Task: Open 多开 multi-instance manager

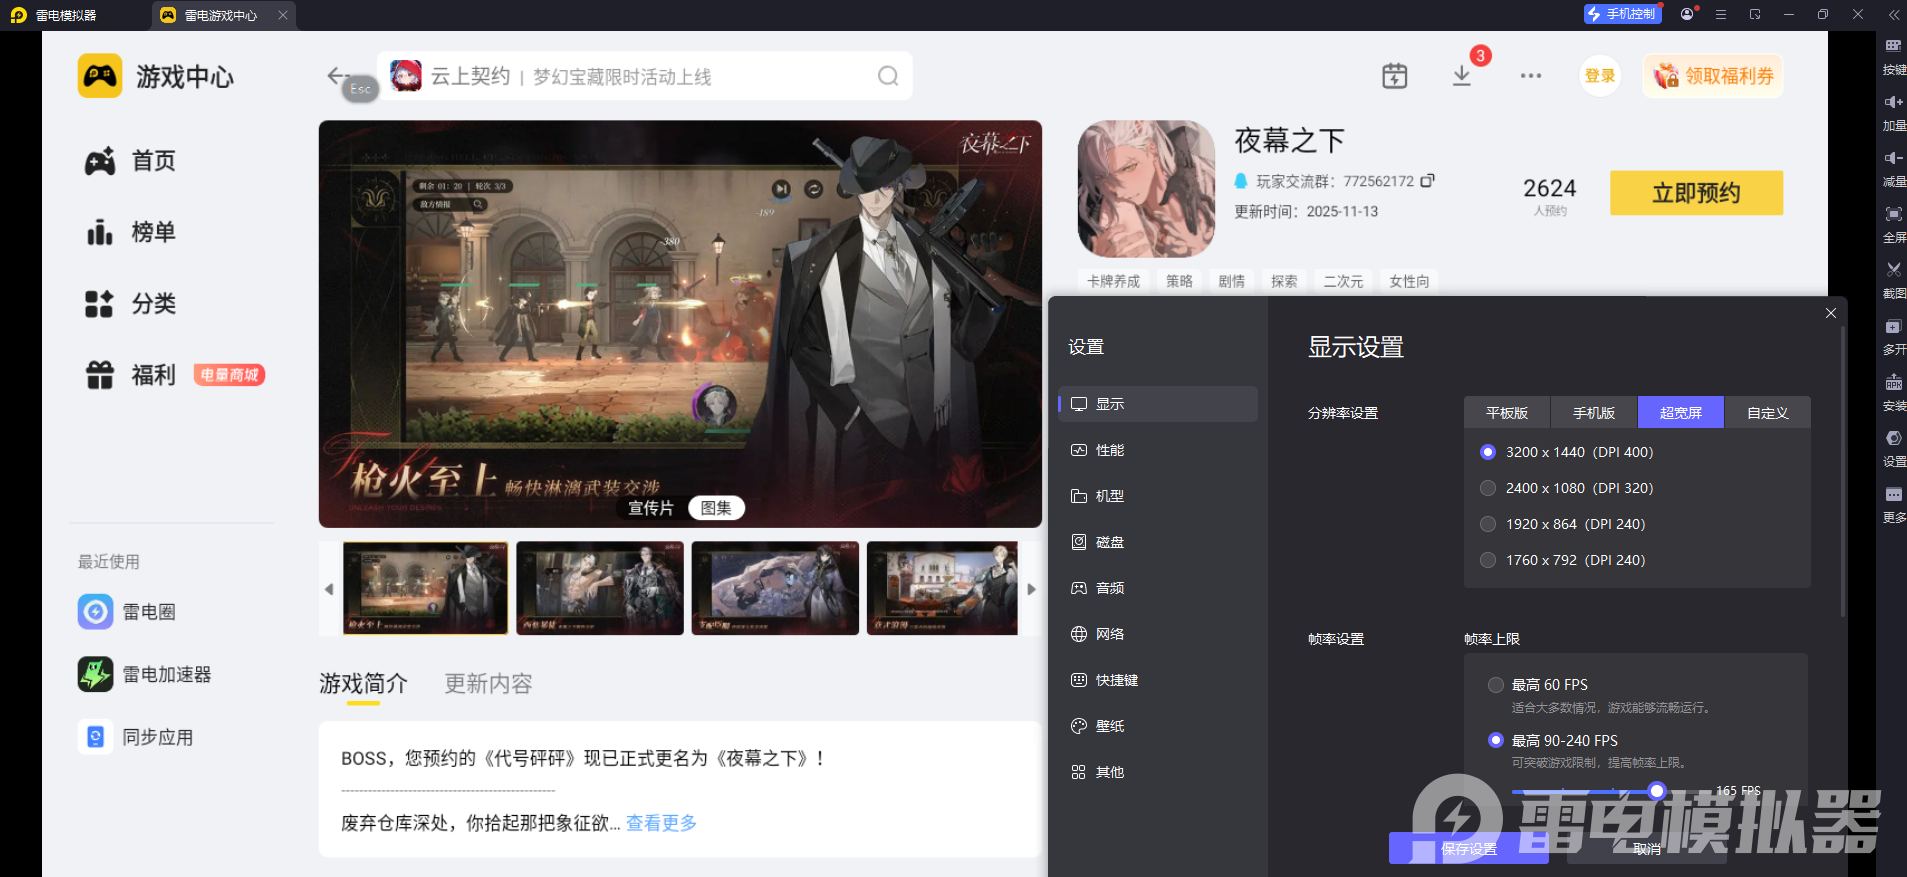Action: 1894,337
